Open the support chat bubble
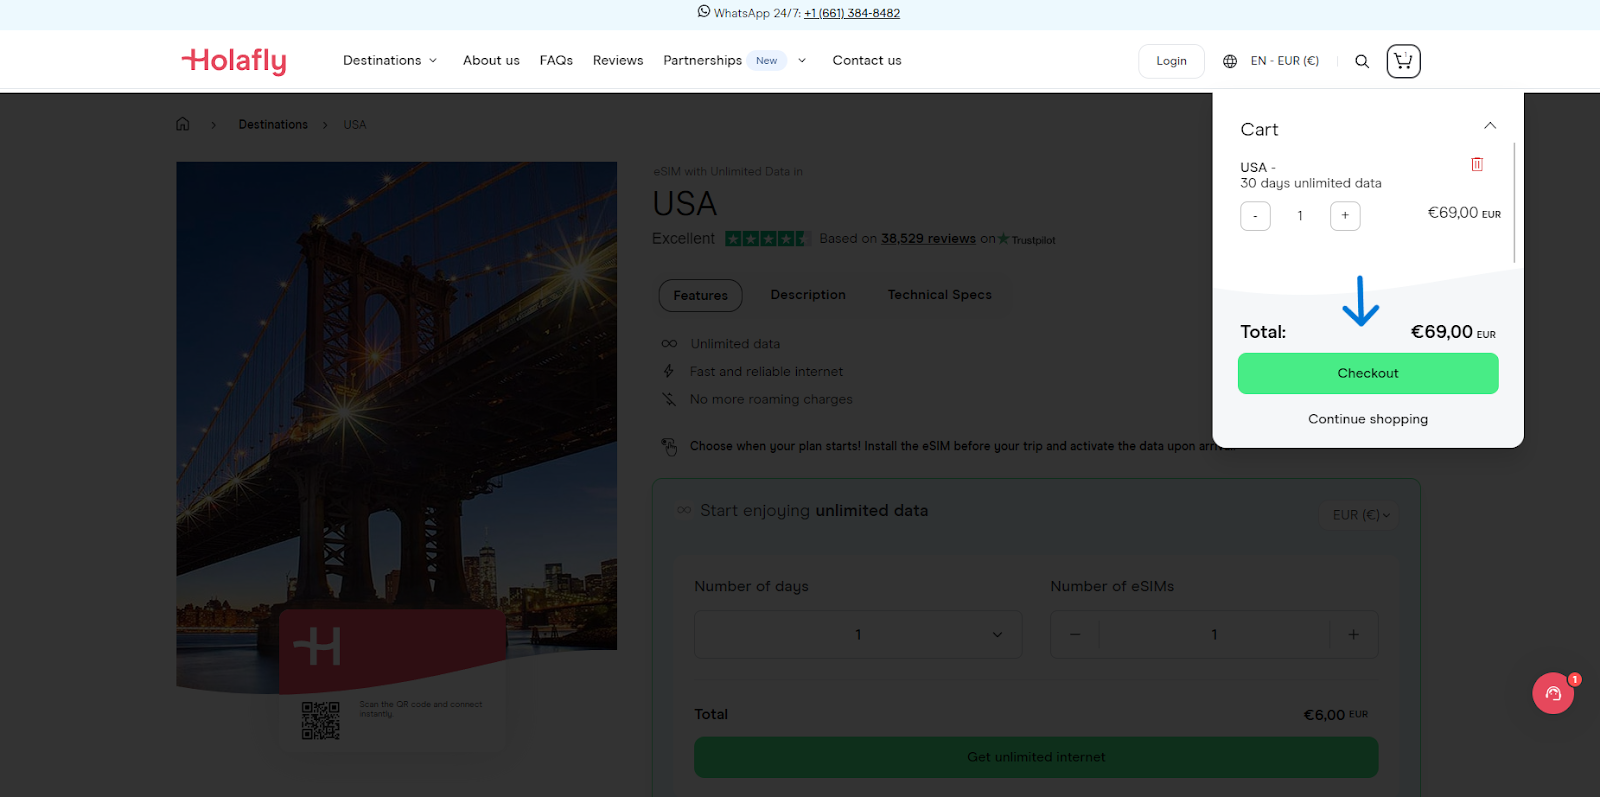 point(1553,693)
